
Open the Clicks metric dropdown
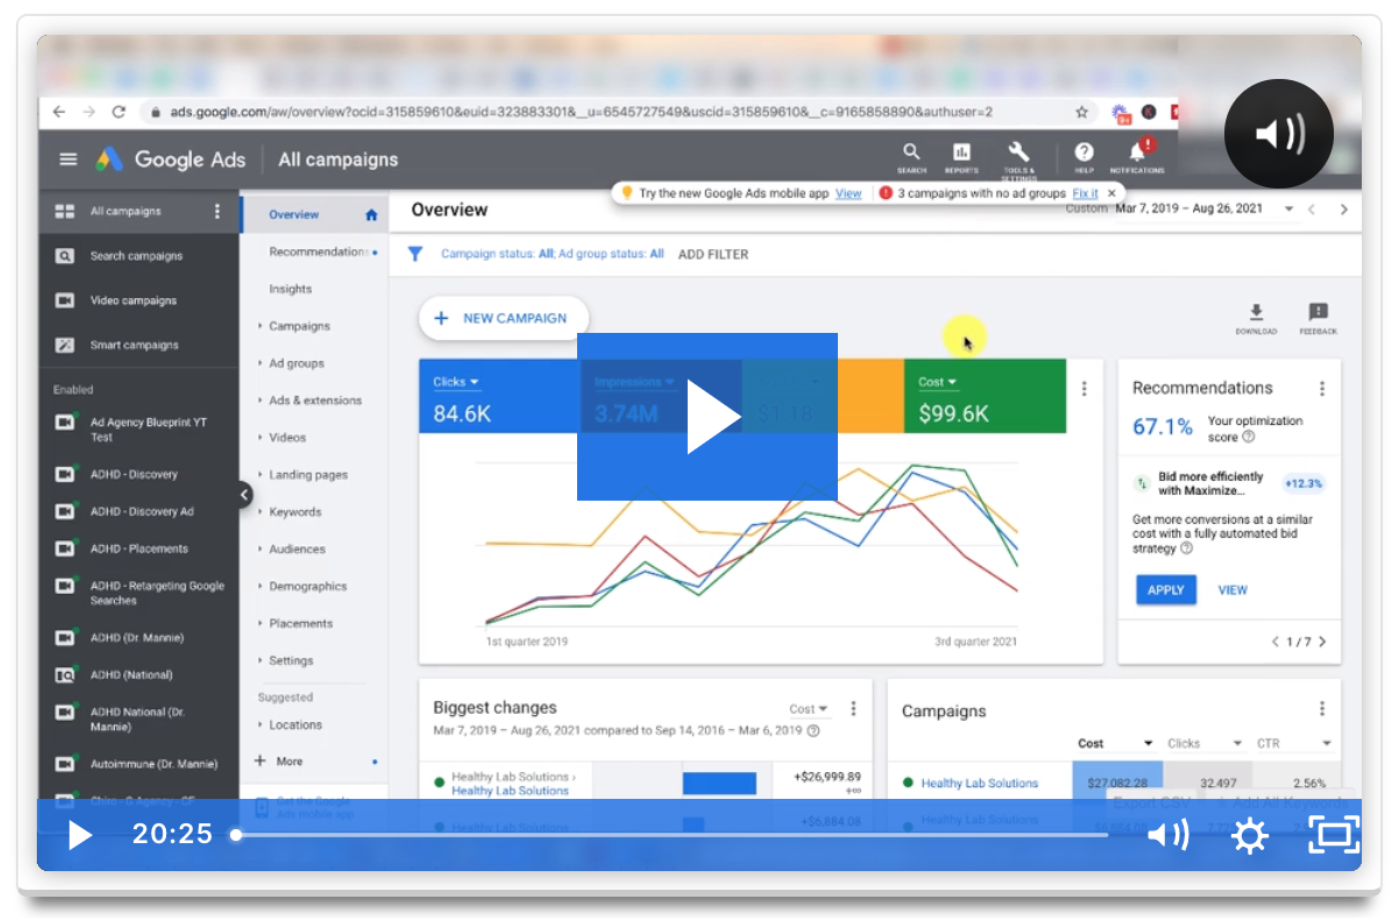coord(456,382)
